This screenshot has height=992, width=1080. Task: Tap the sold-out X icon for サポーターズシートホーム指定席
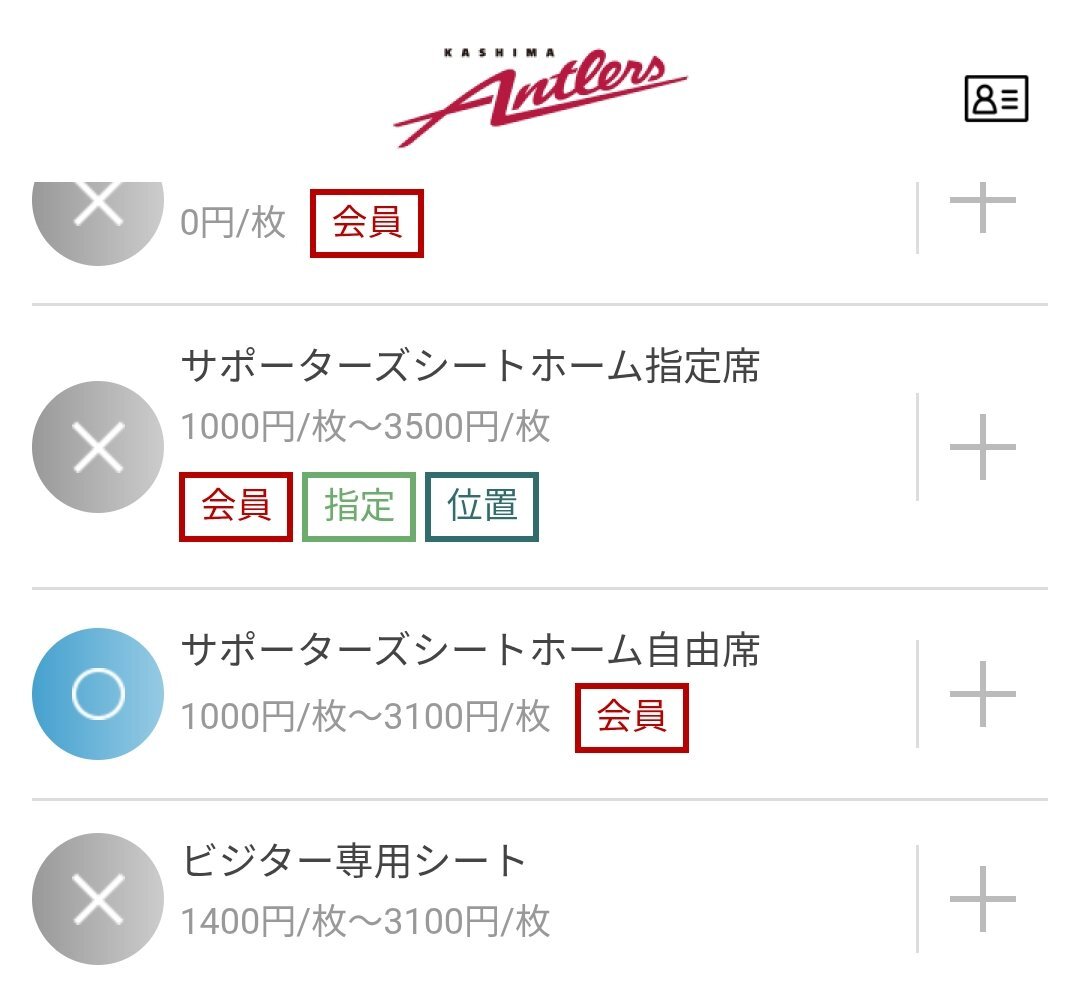click(x=98, y=447)
